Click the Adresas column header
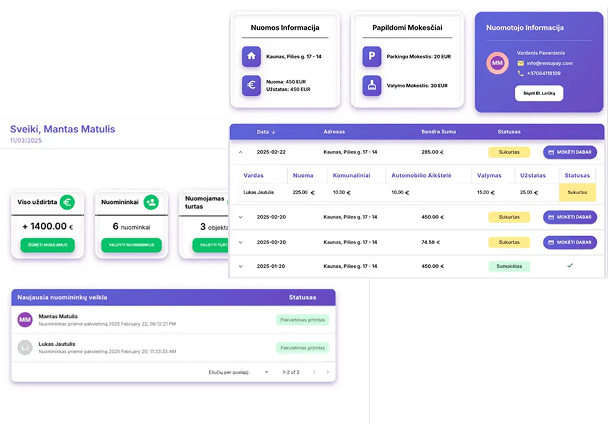The width and height of the screenshot is (612, 424). click(x=334, y=132)
